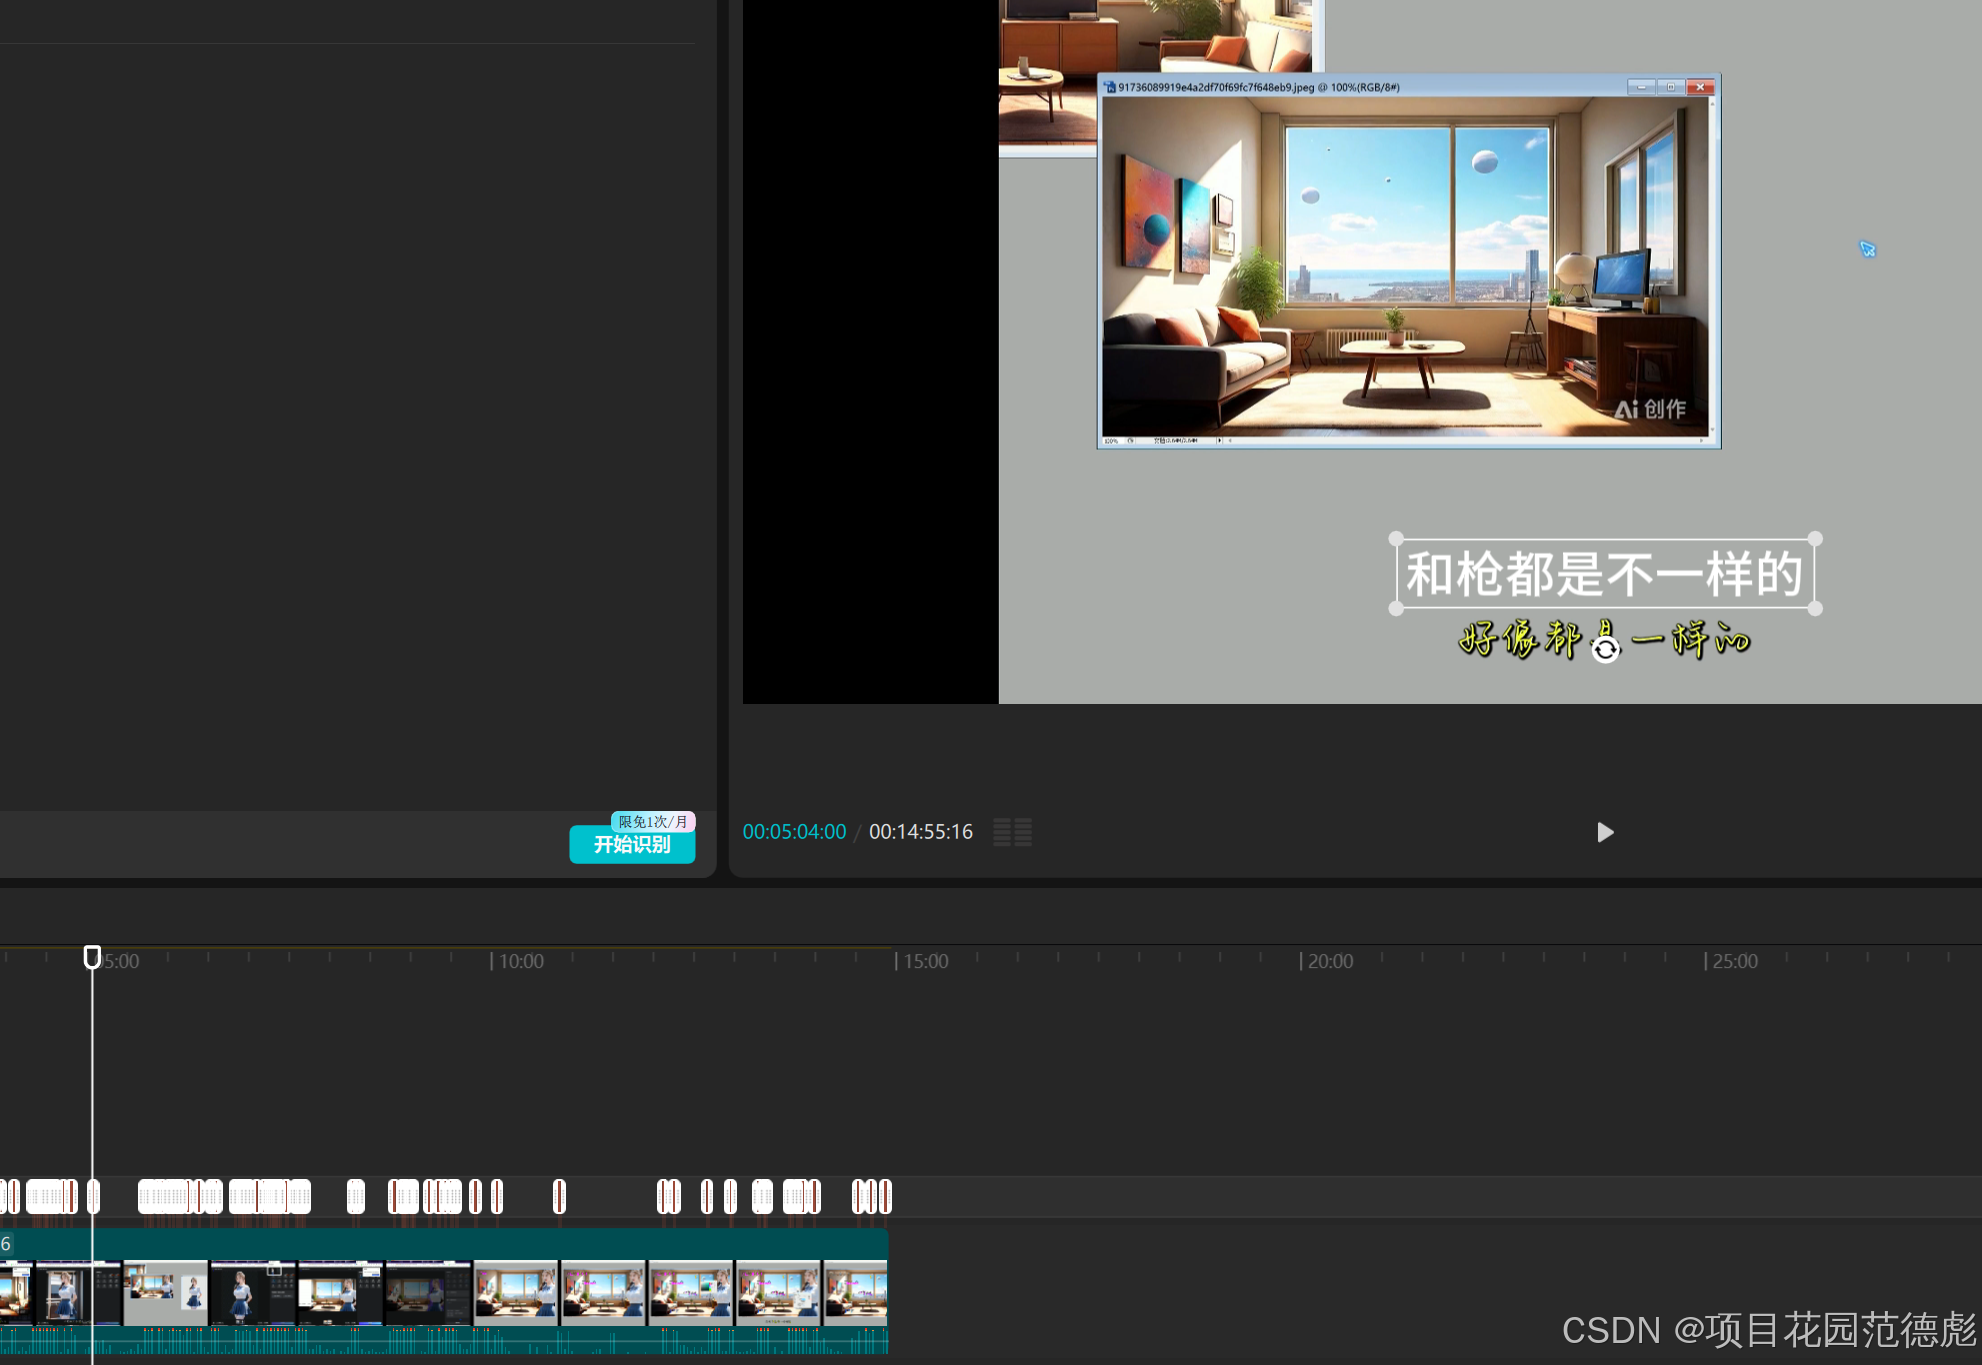
Task: Click the 25:00 mark on timeline ruler
Action: [1734, 961]
